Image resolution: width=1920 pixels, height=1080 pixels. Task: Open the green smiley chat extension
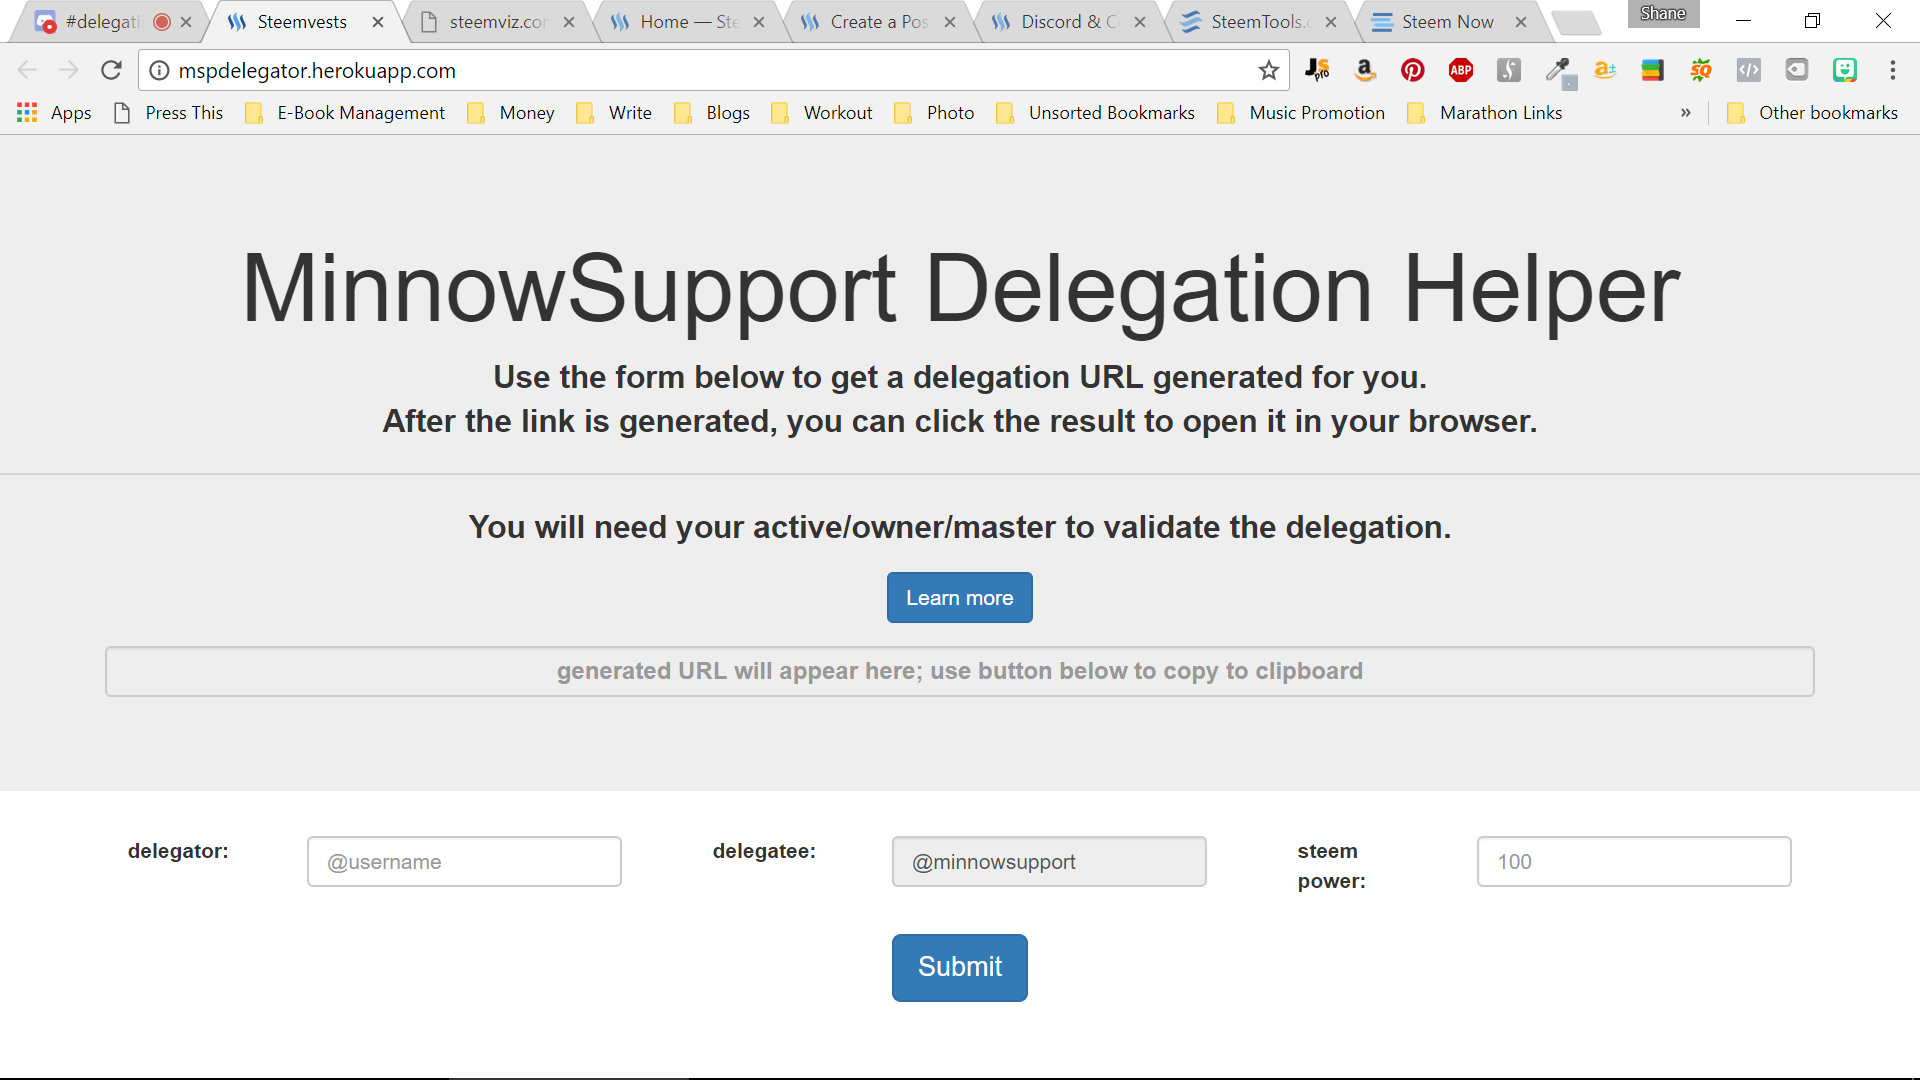tap(1845, 70)
